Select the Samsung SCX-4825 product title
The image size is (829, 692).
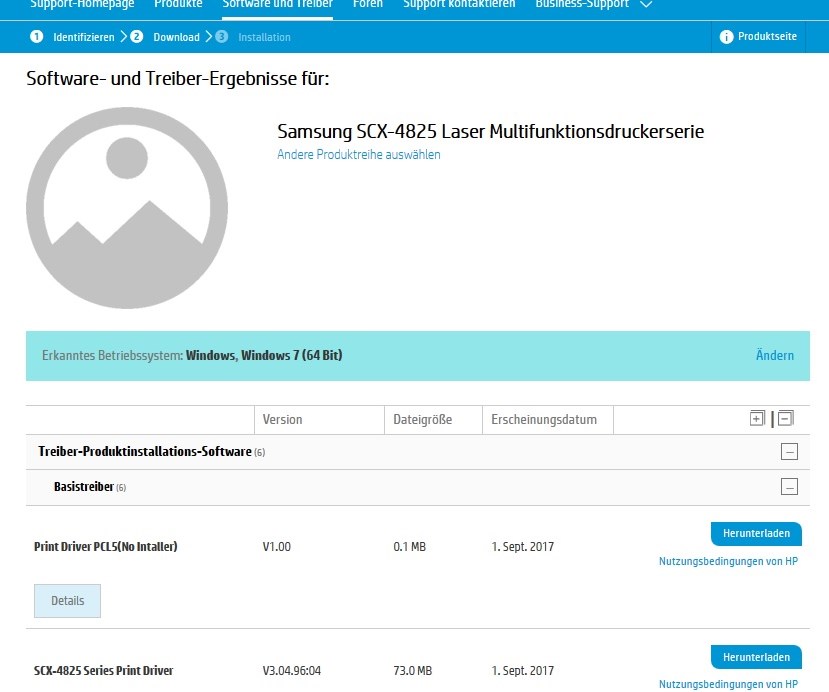click(491, 131)
